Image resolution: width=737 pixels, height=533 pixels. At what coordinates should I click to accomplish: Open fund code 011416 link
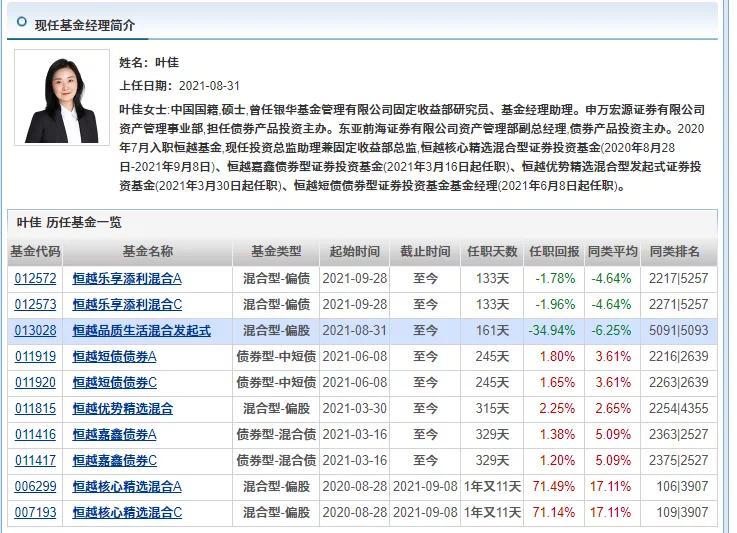(35, 434)
